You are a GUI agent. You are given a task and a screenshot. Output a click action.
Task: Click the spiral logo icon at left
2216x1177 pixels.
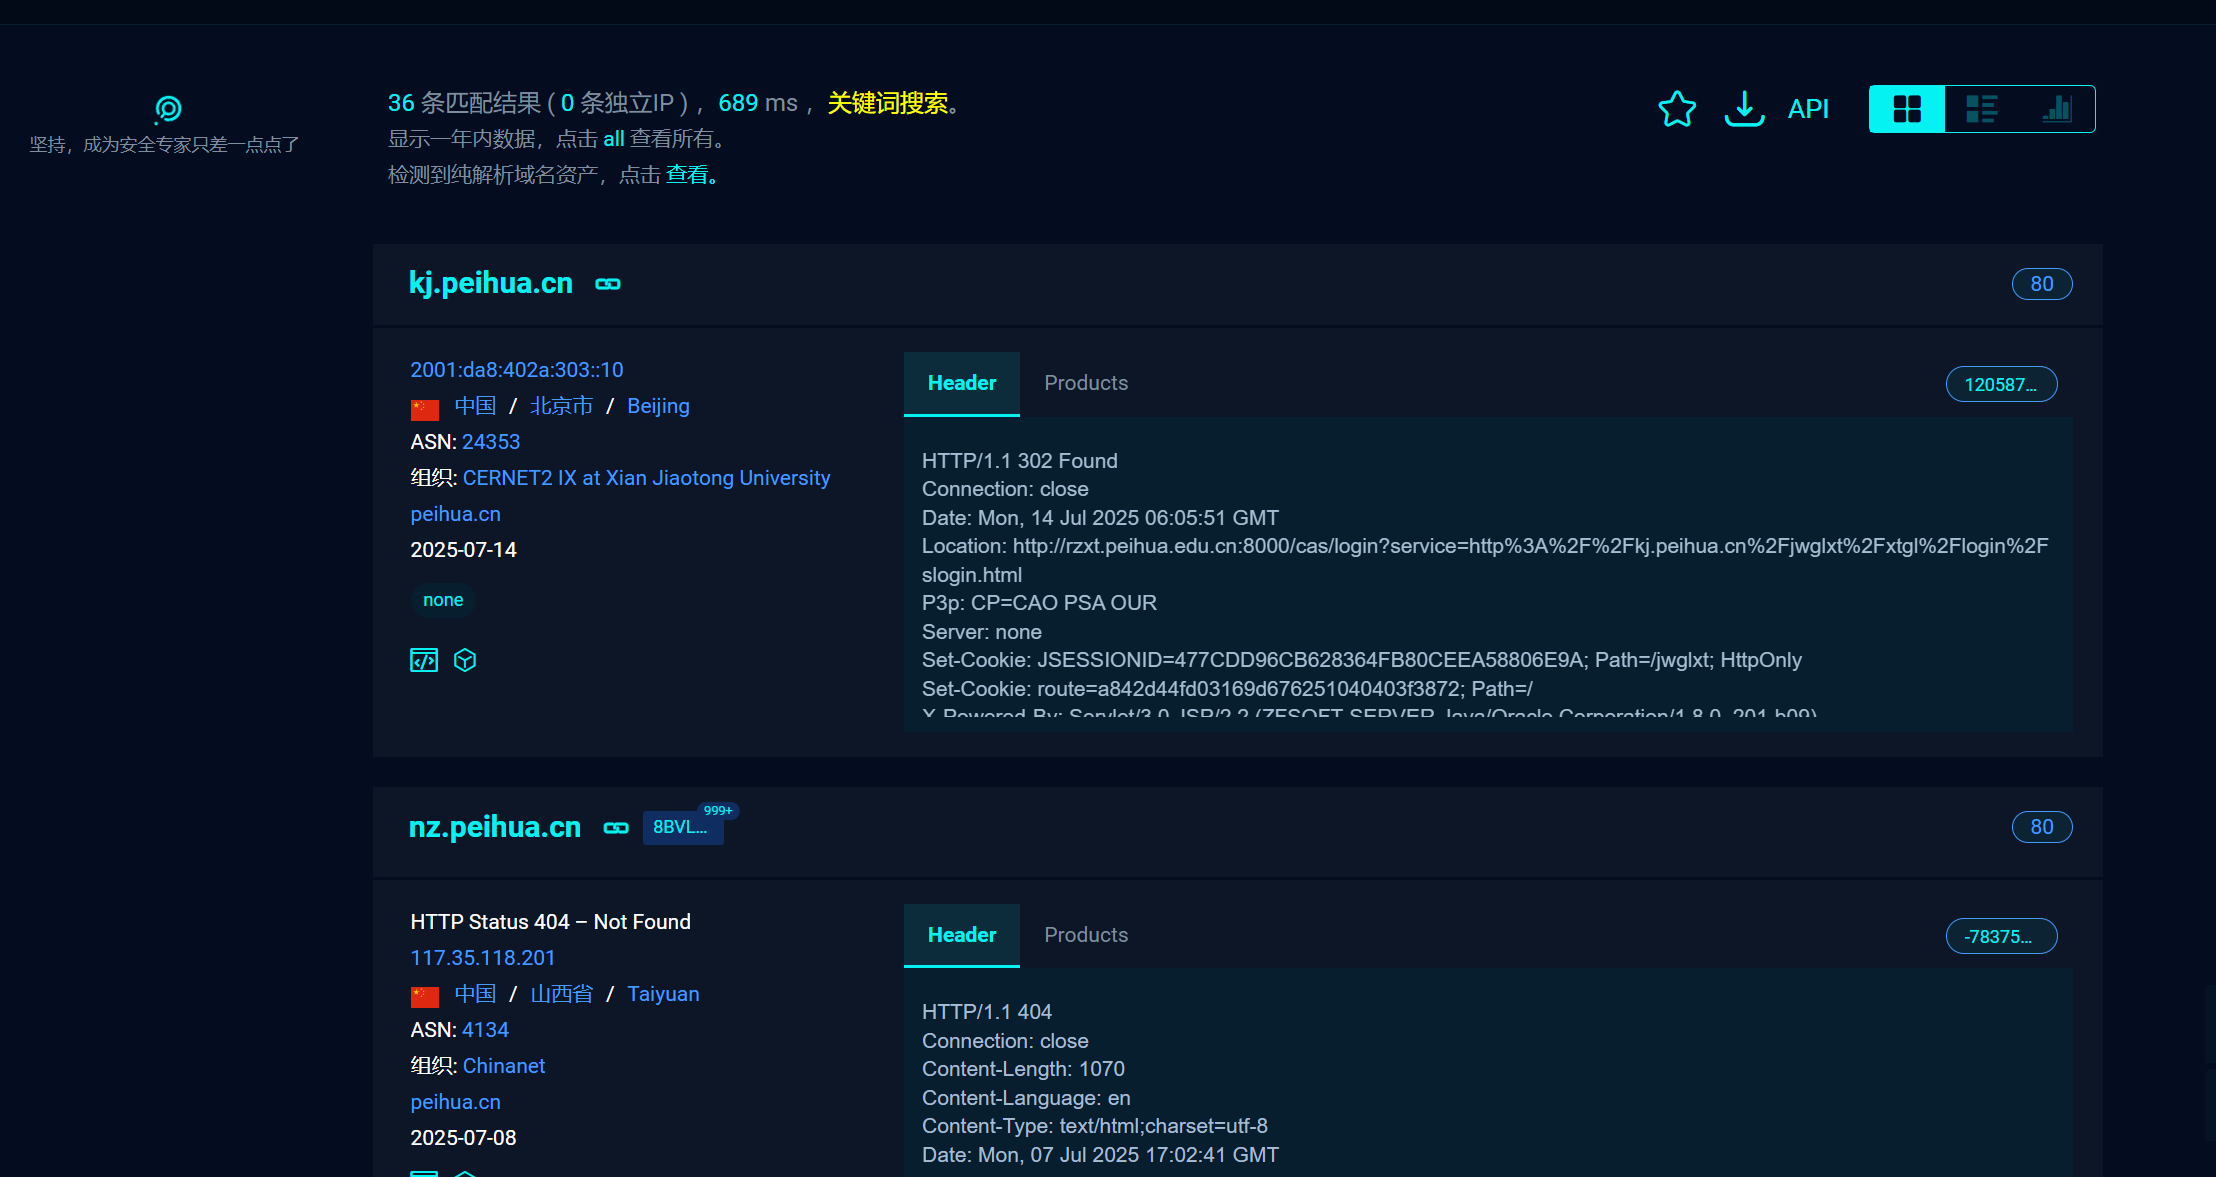(168, 109)
